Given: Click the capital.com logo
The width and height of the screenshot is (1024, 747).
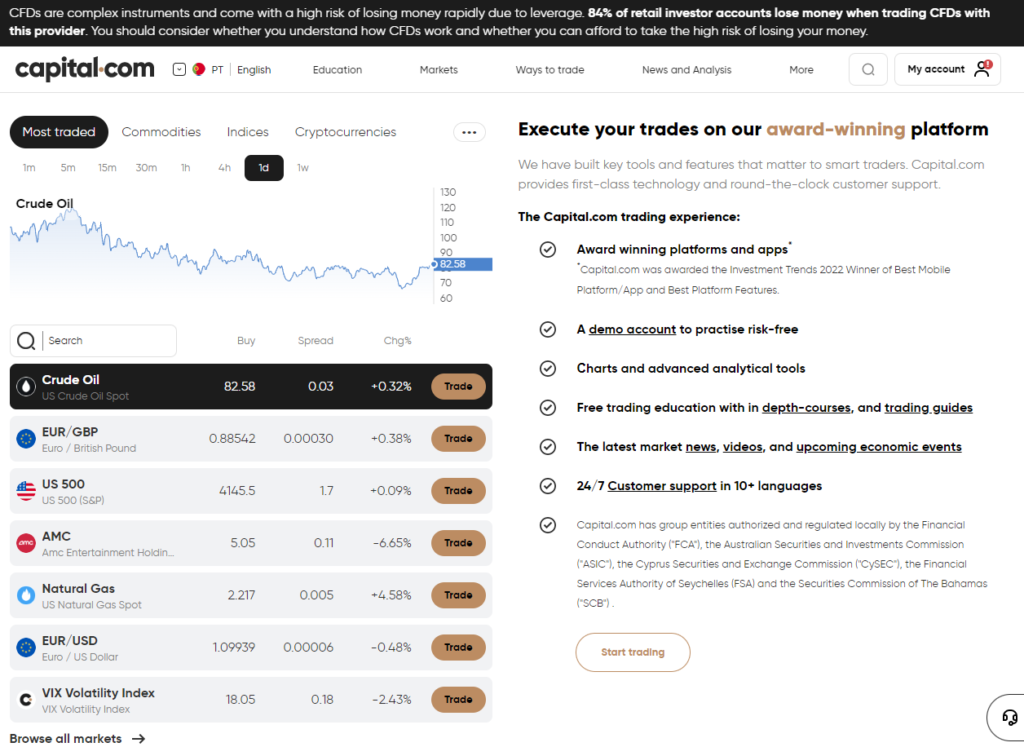Looking at the screenshot, I should pyautogui.click(x=83, y=68).
